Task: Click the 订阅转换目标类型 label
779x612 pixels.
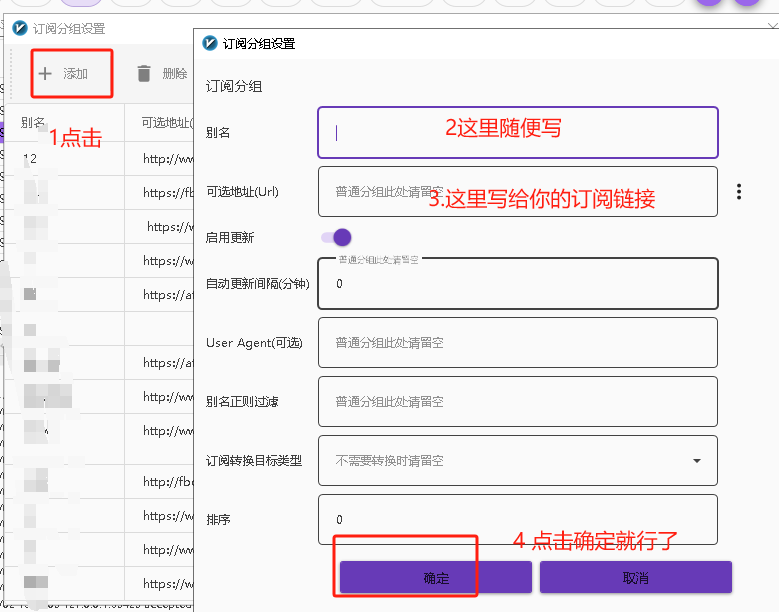Action: pyautogui.click(x=254, y=461)
